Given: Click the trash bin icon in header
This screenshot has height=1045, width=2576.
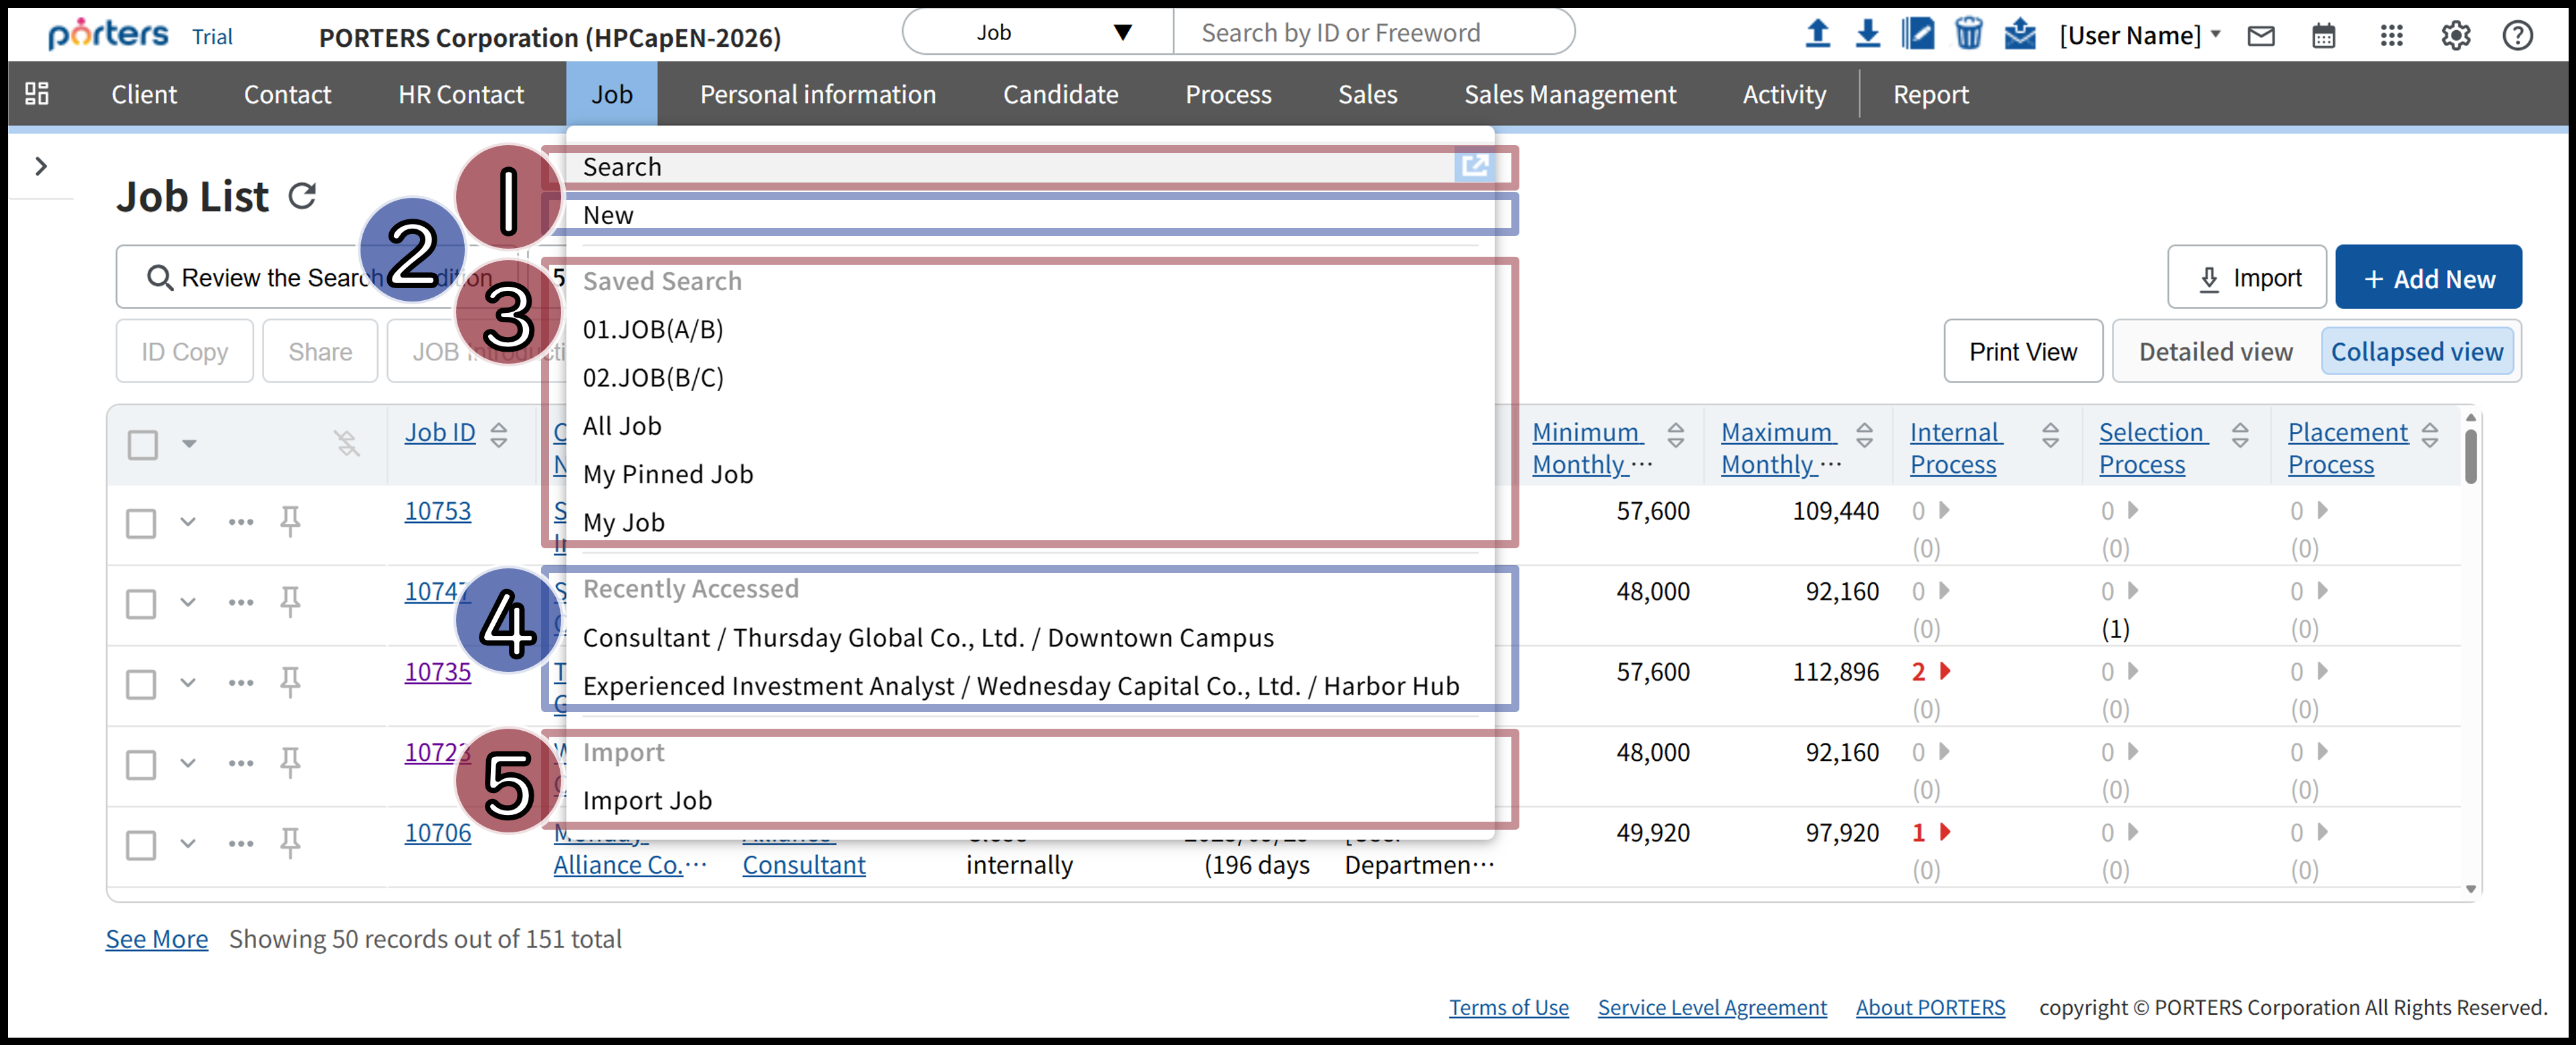Looking at the screenshot, I should (x=1968, y=34).
